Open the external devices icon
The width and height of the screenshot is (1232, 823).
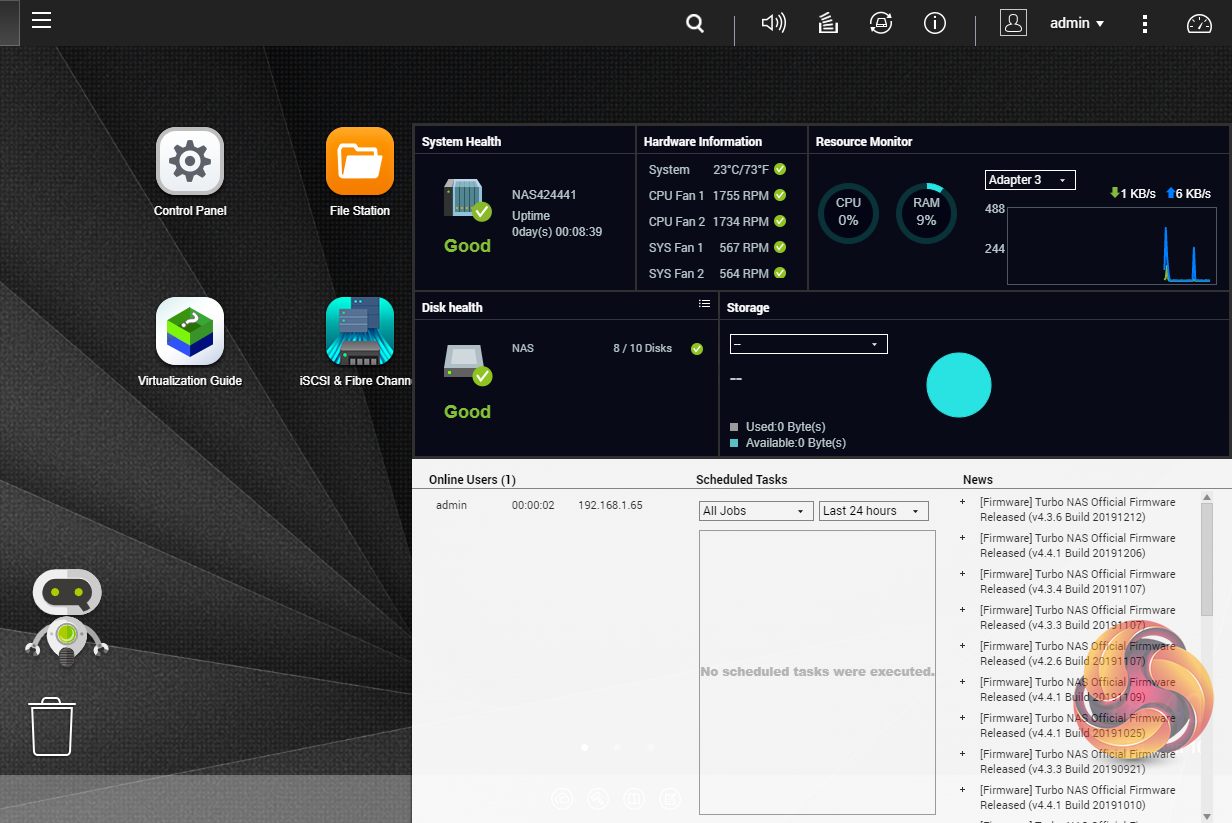(x=881, y=24)
